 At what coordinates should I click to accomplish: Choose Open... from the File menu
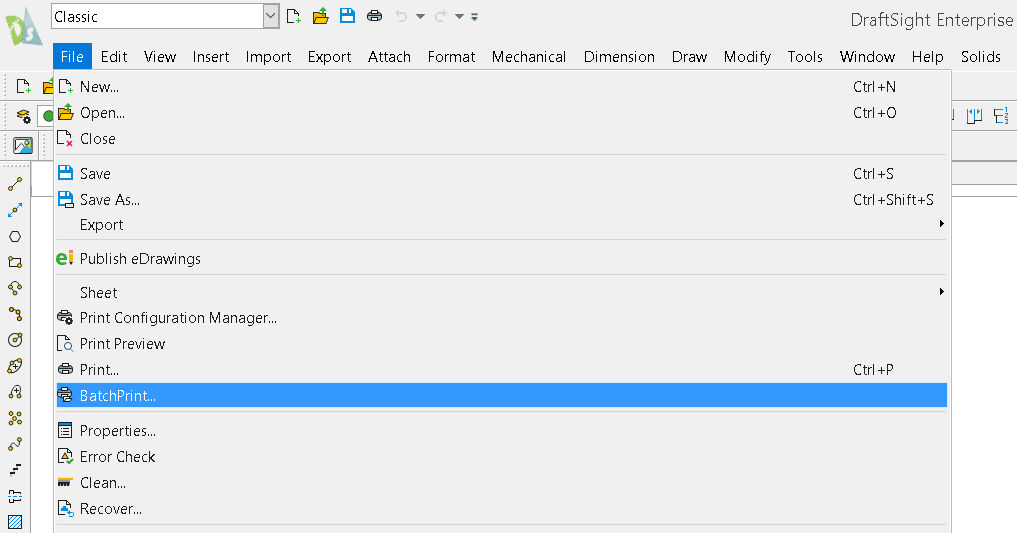tap(501, 113)
